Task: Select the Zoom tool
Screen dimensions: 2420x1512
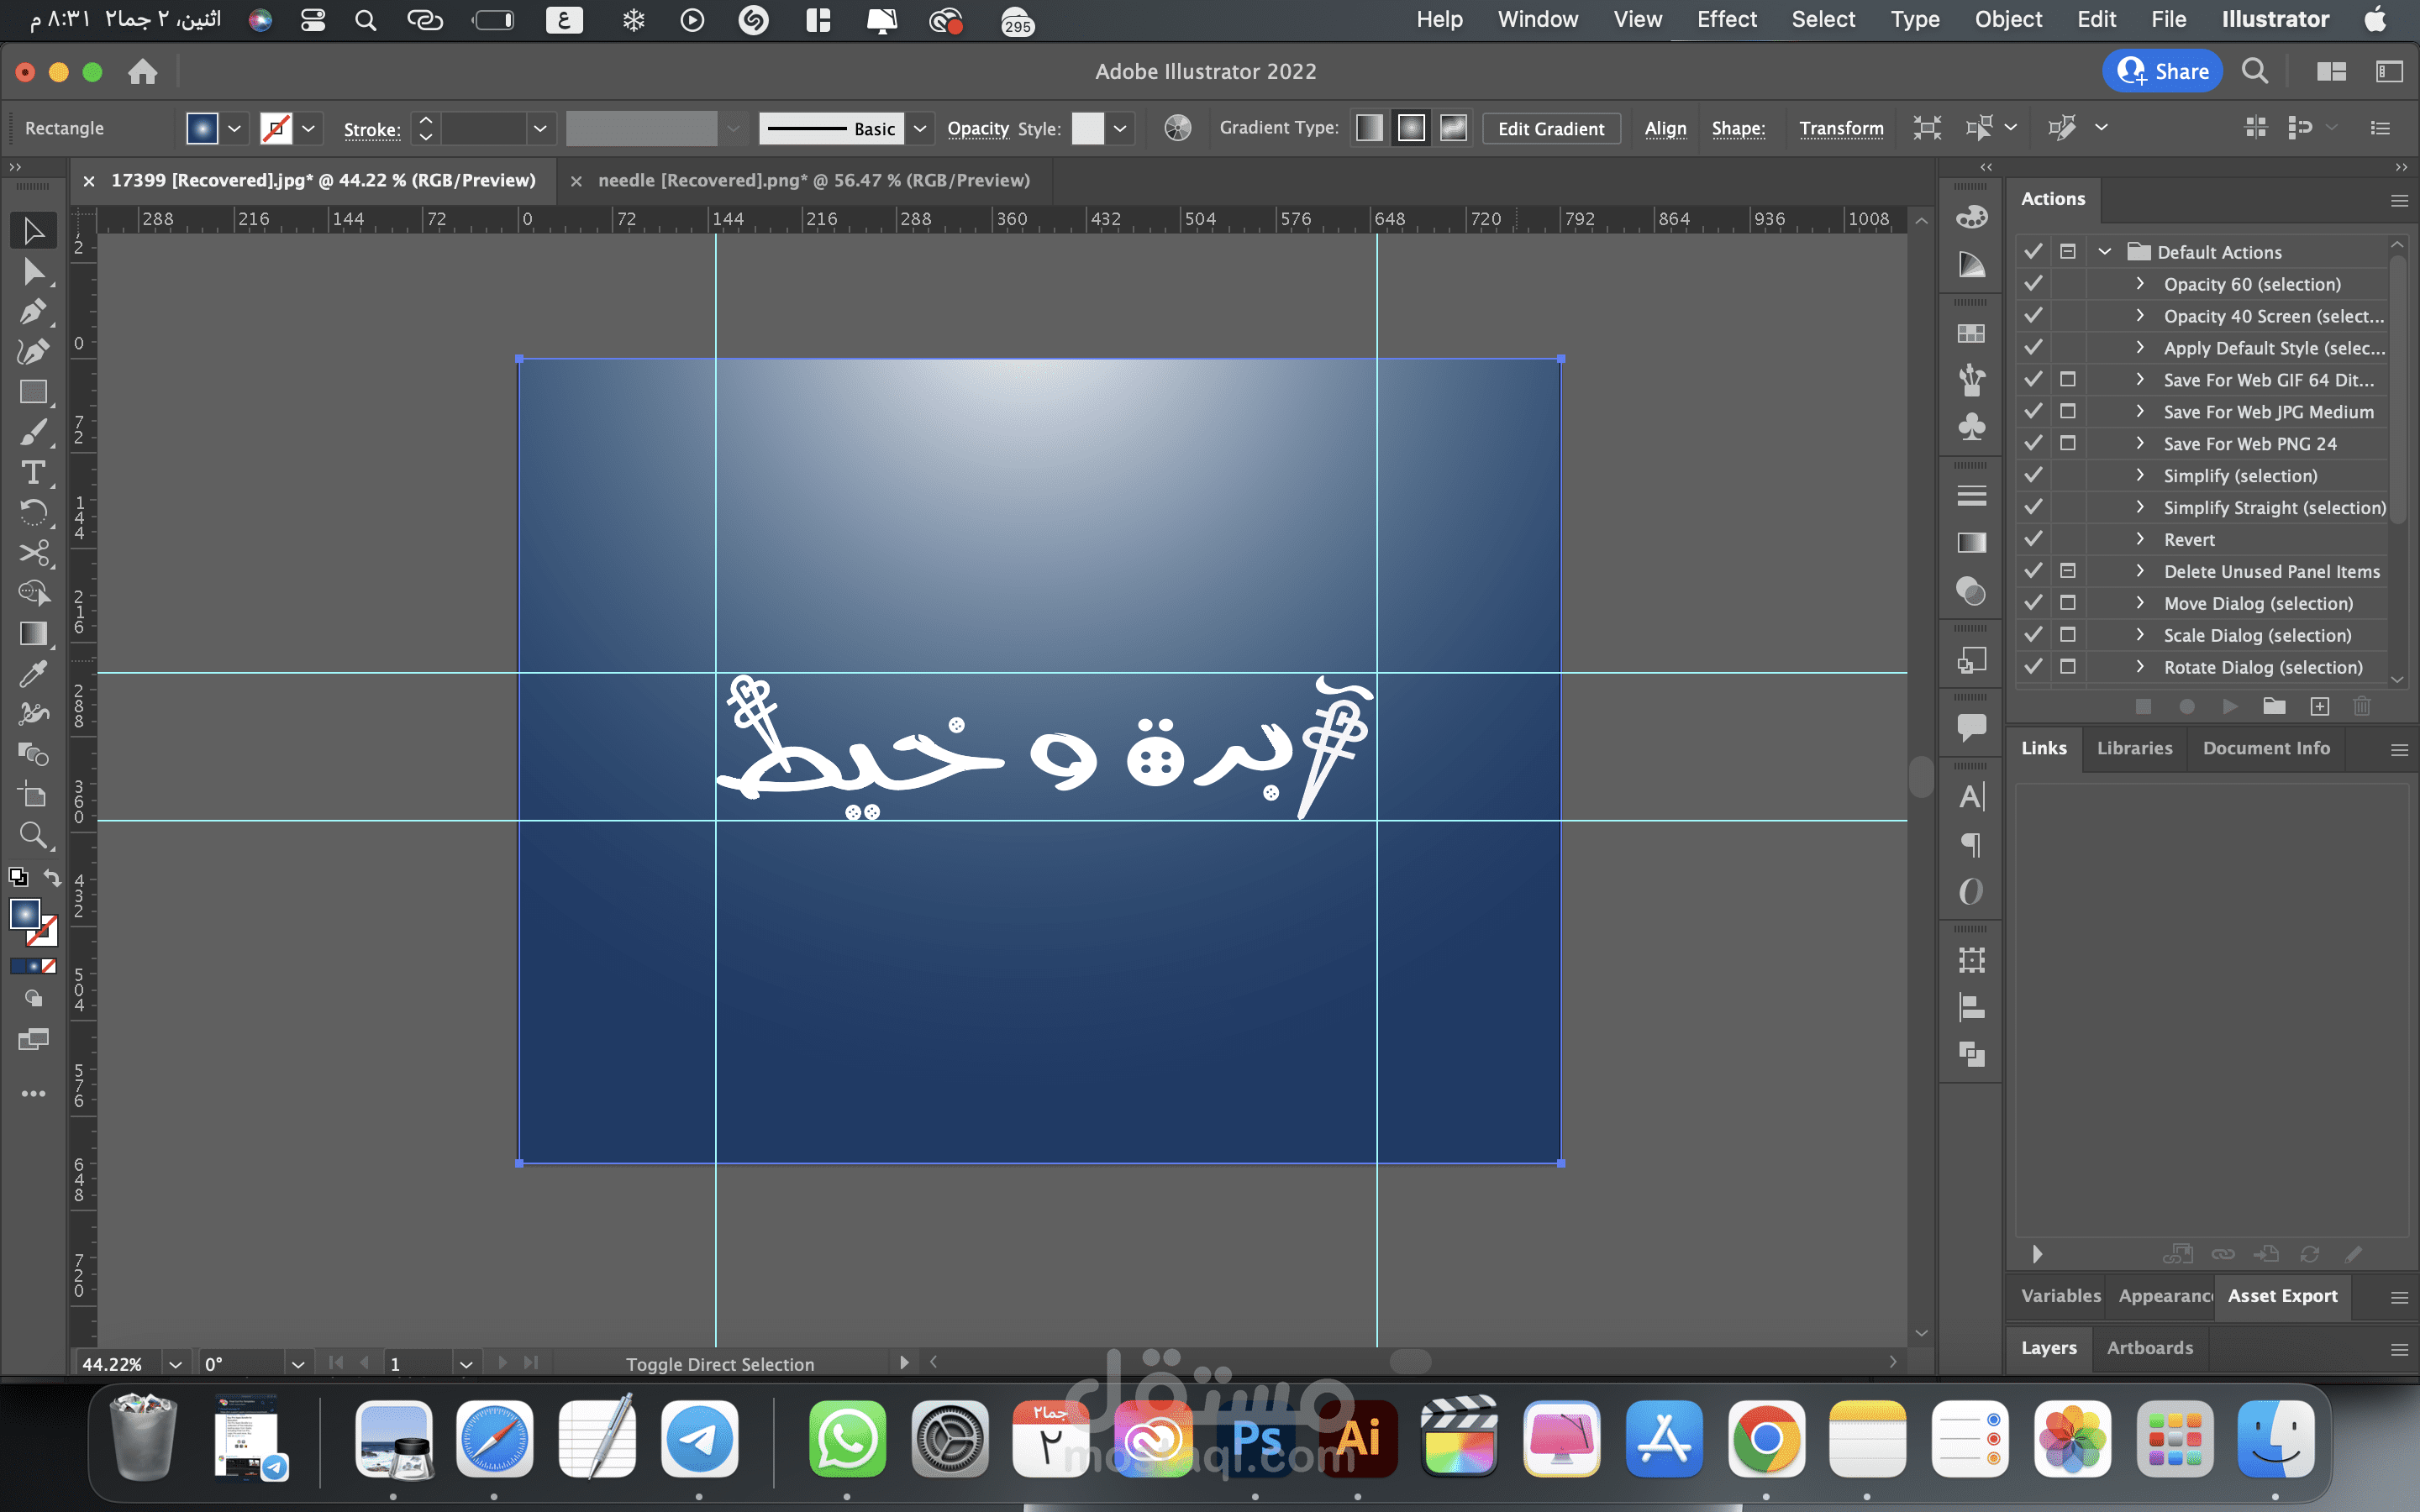Action: click(x=33, y=835)
